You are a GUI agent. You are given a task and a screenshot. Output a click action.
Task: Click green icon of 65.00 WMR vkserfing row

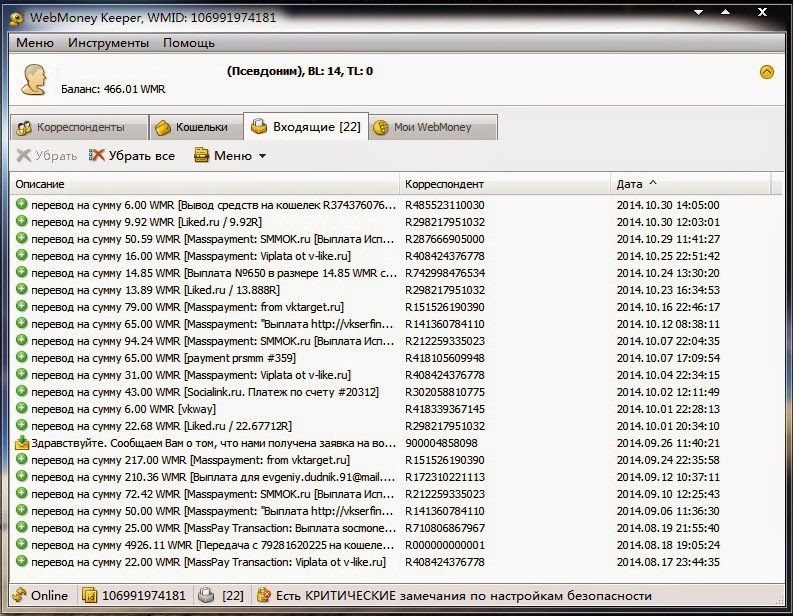[21, 323]
